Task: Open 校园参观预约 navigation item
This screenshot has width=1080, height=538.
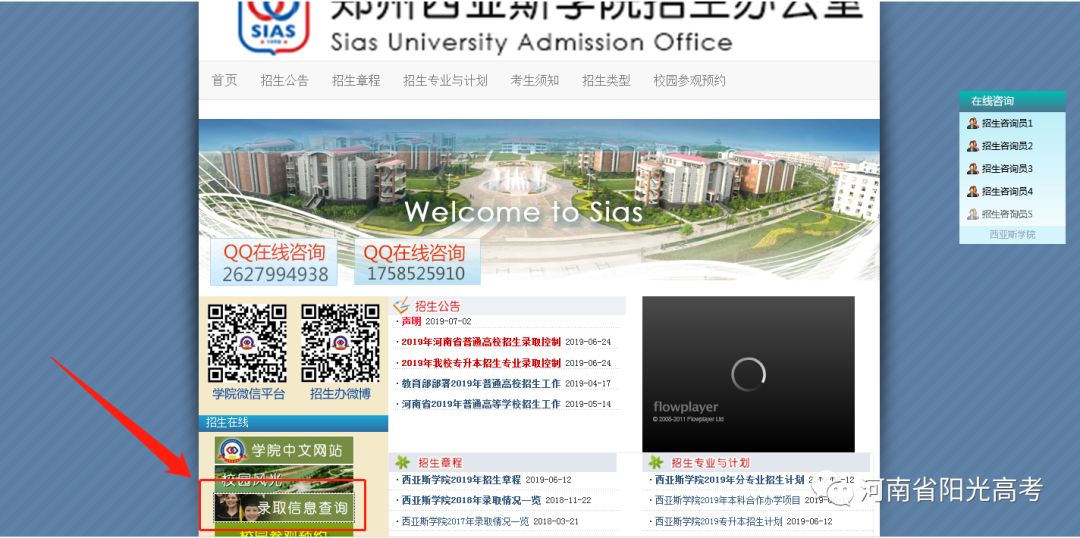Action: point(689,81)
